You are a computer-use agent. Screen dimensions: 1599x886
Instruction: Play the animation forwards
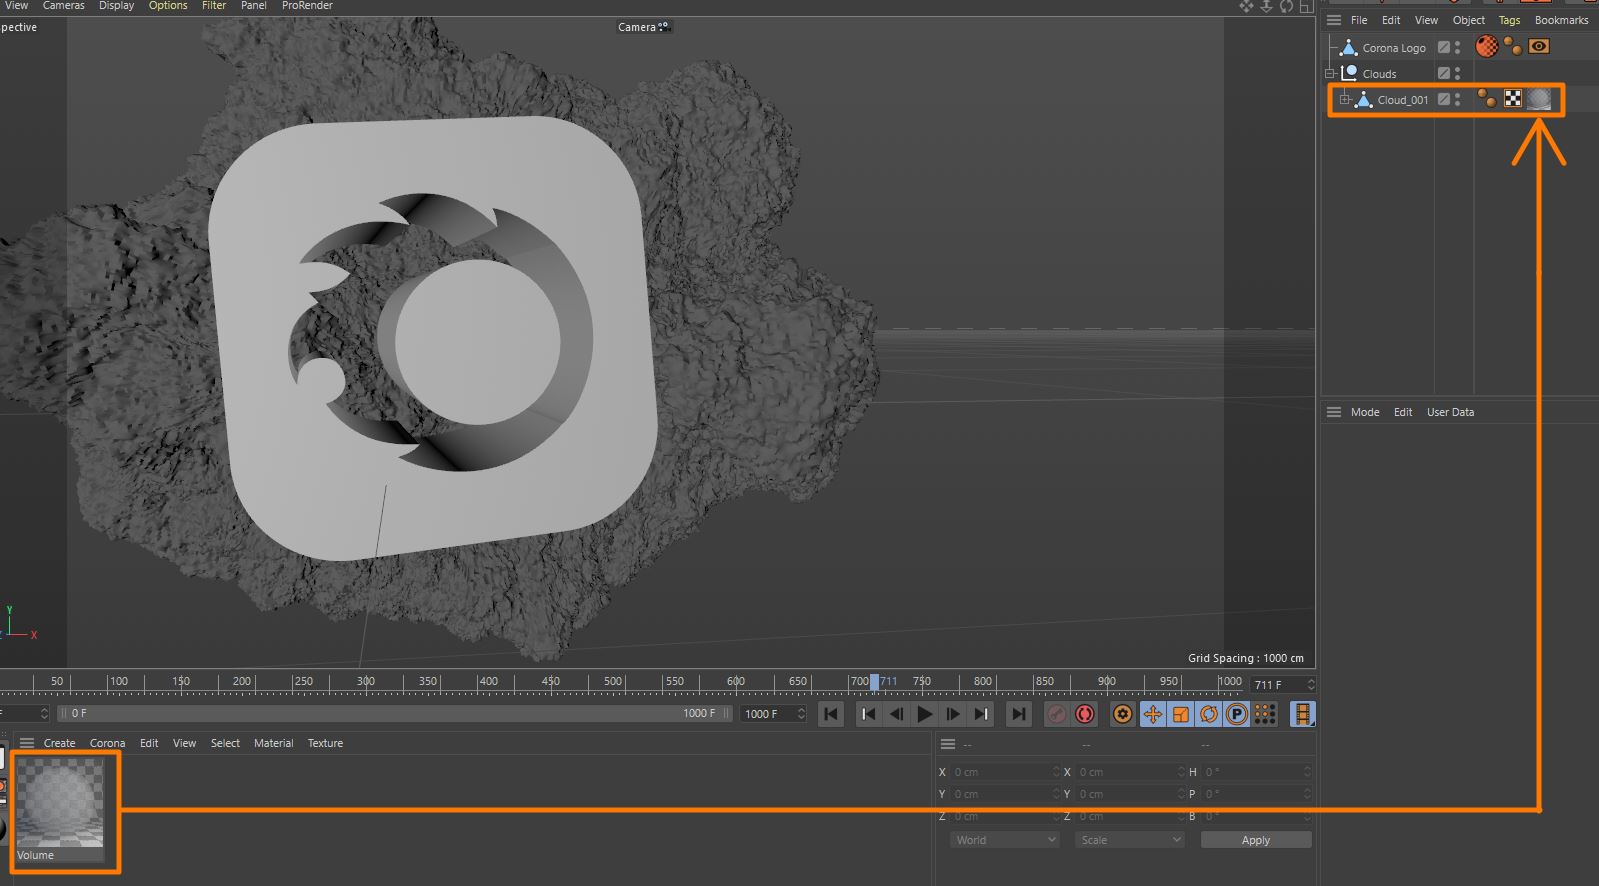[x=925, y=714]
